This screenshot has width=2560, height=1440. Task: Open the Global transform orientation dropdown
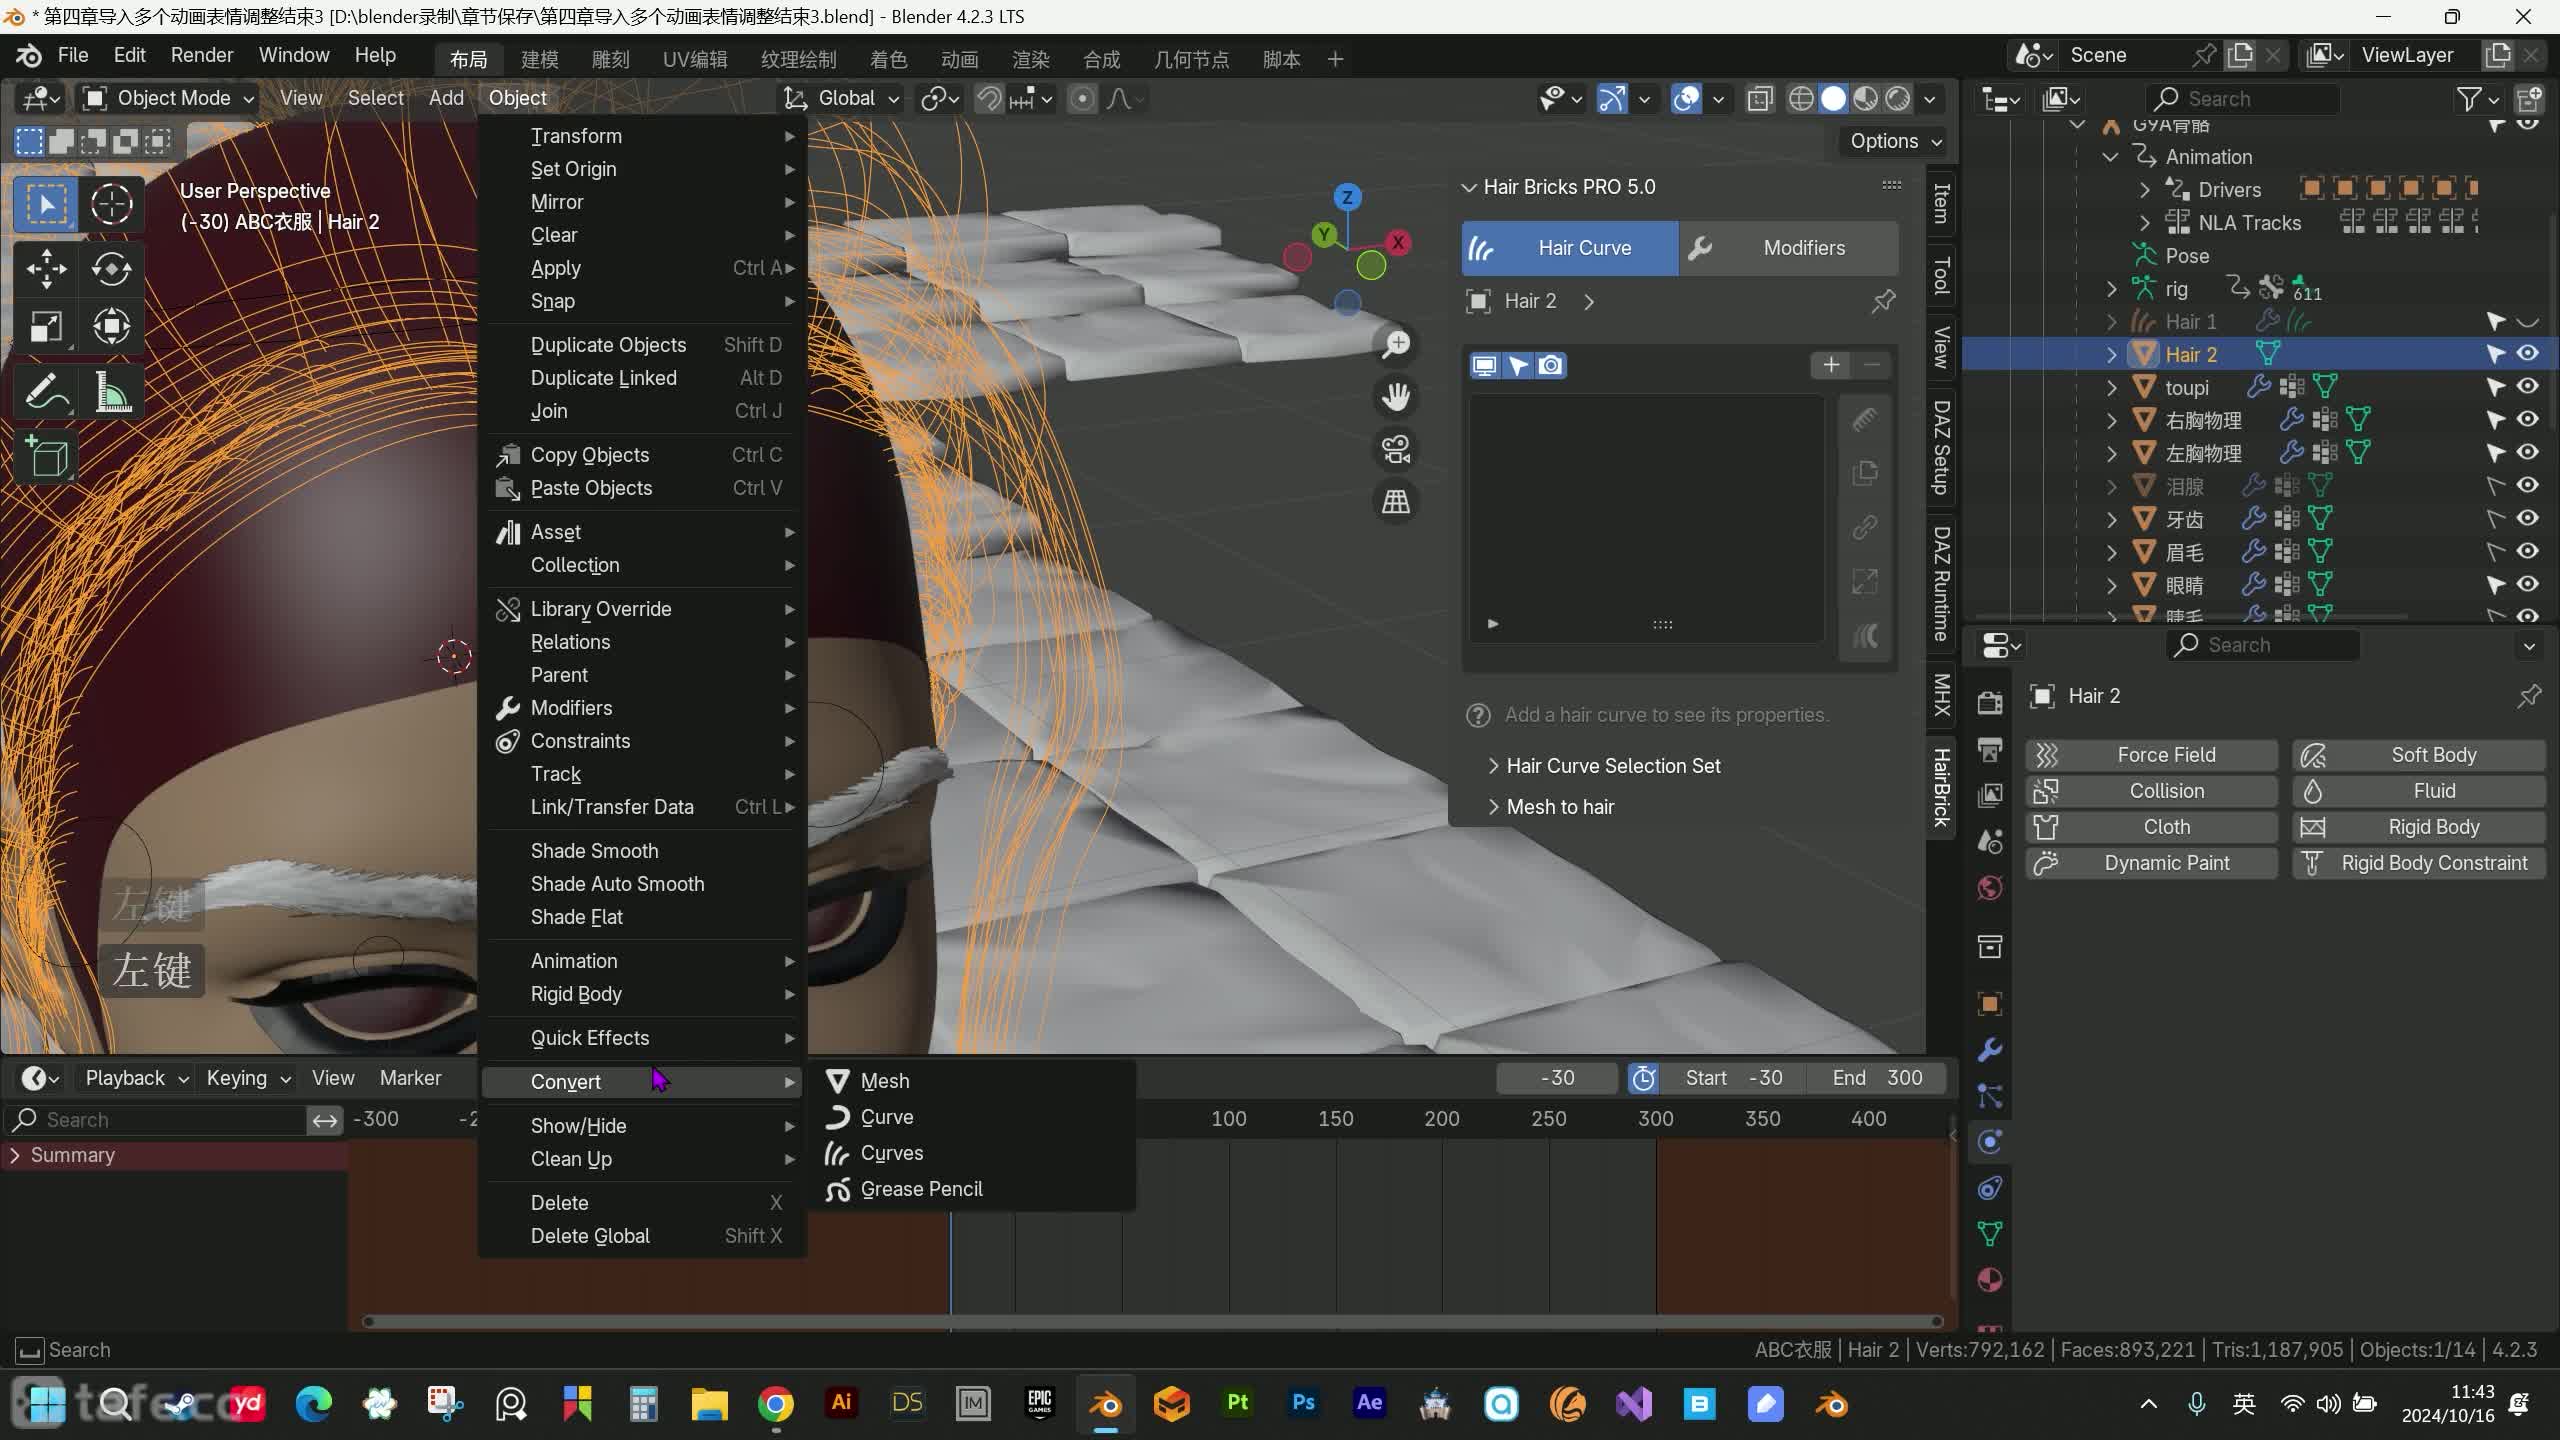[x=843, y=98]
